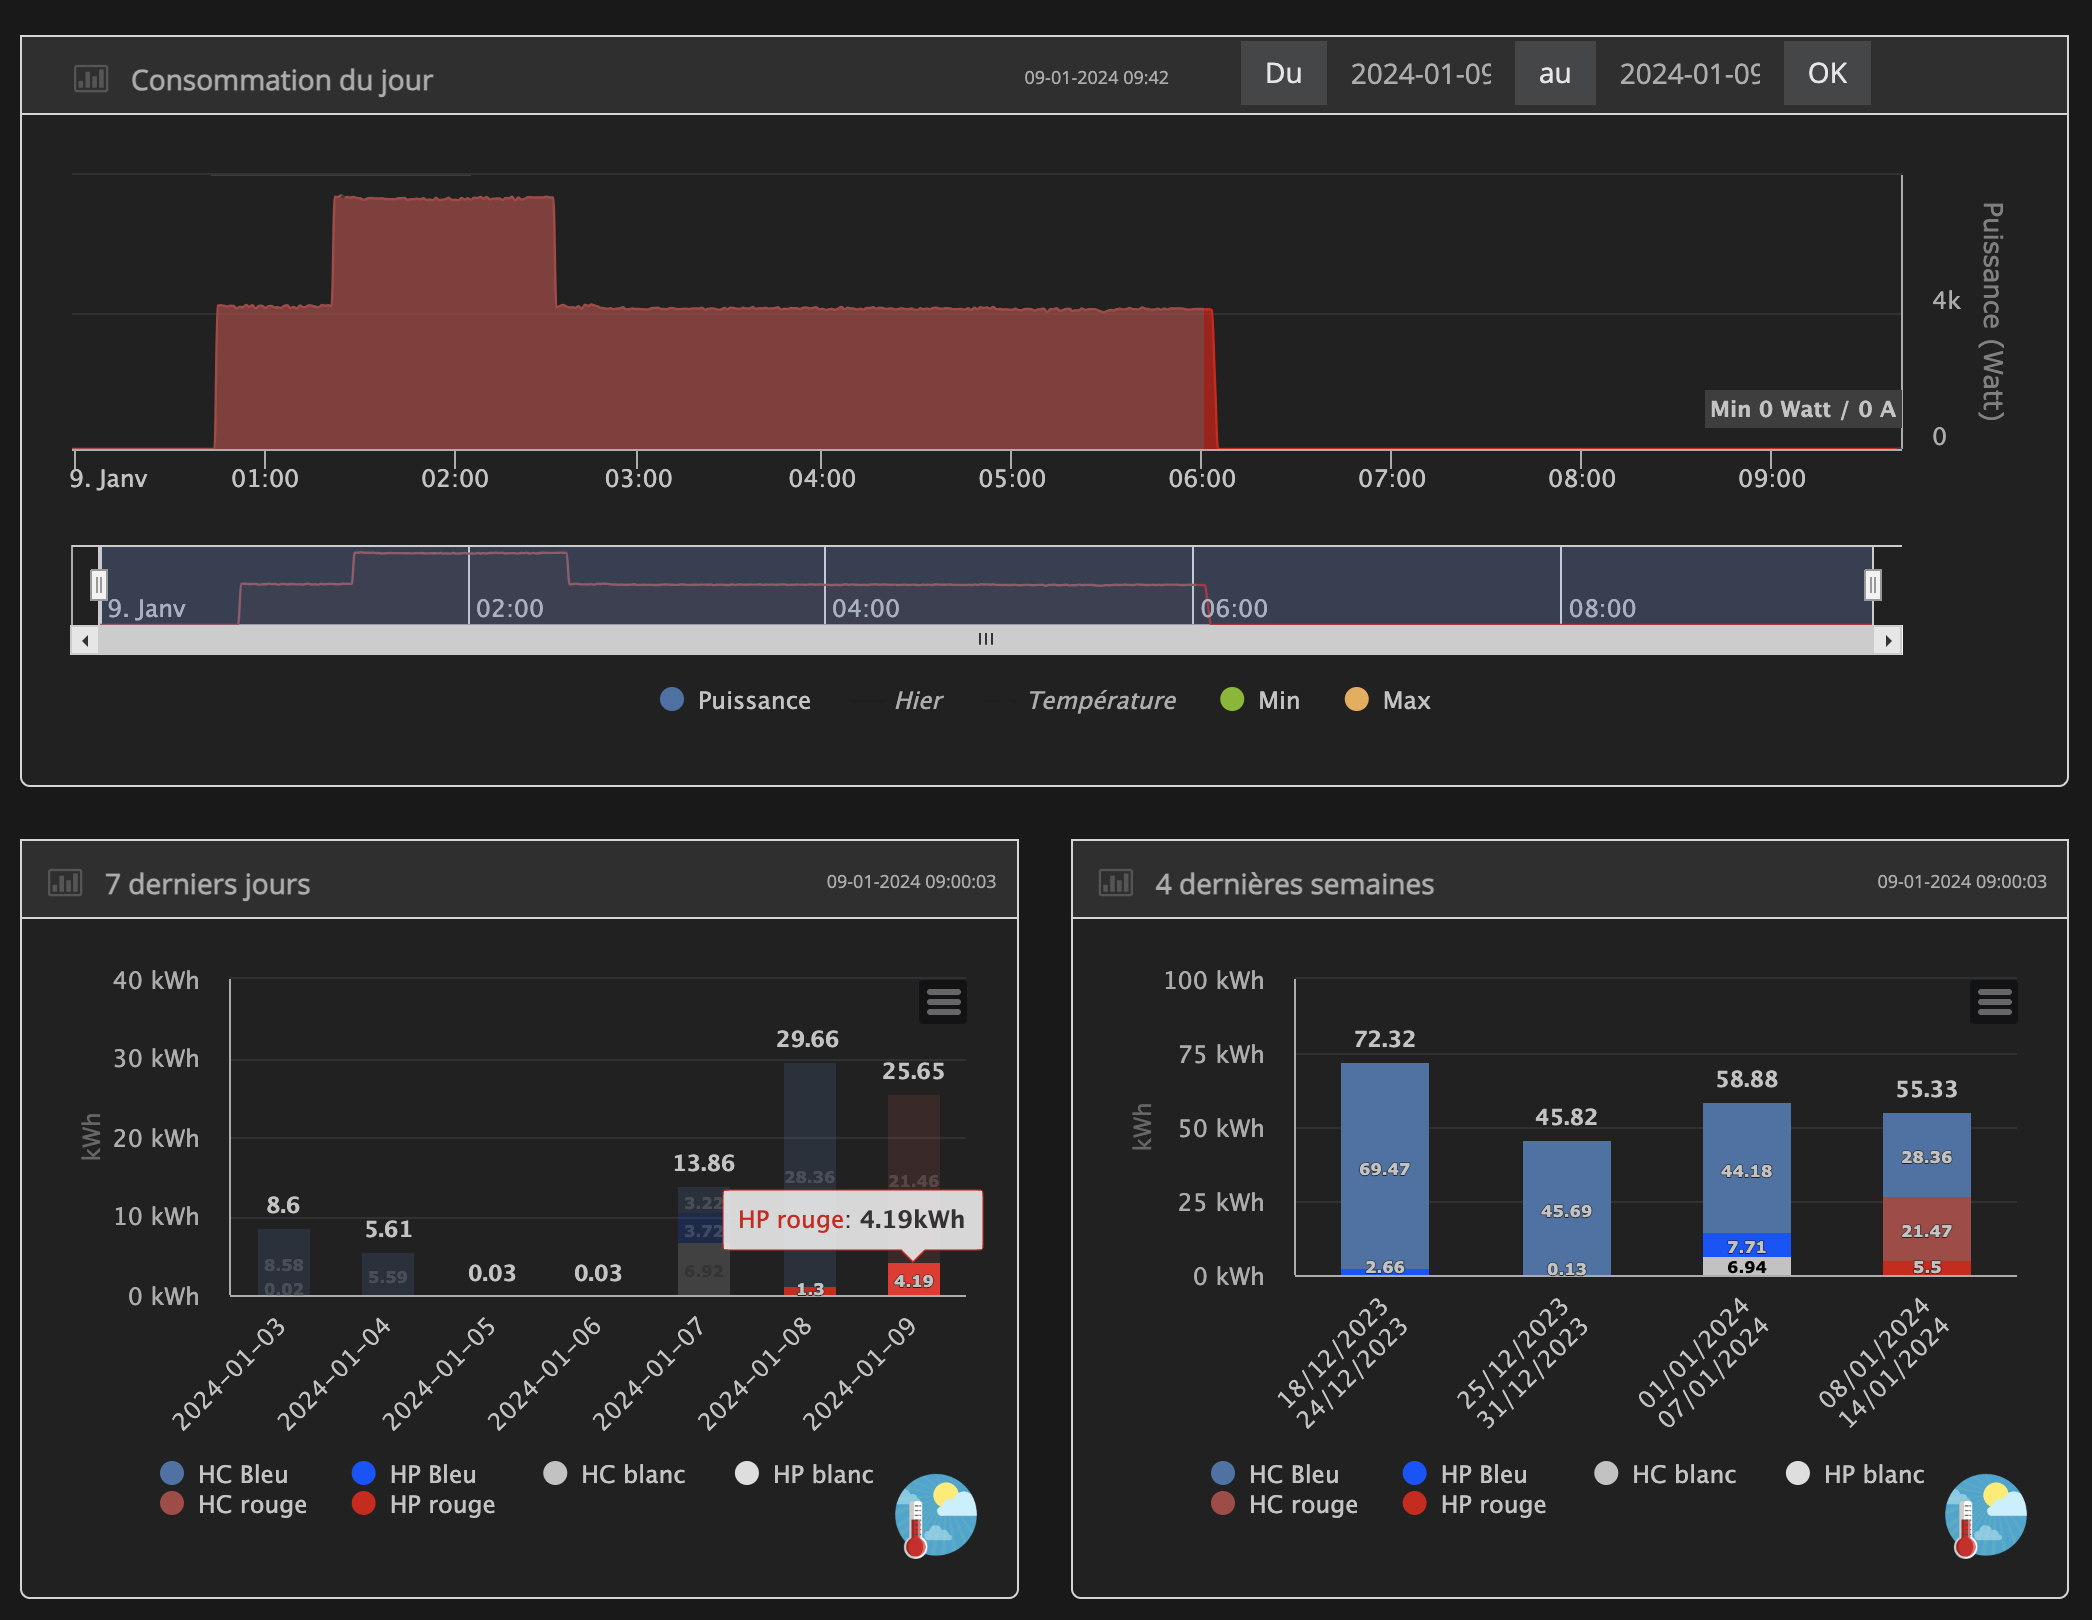Open hamburger menu in 7 derniers jours chart
Viewport: 2092px width, 1620px height.
coord(943,1002)
